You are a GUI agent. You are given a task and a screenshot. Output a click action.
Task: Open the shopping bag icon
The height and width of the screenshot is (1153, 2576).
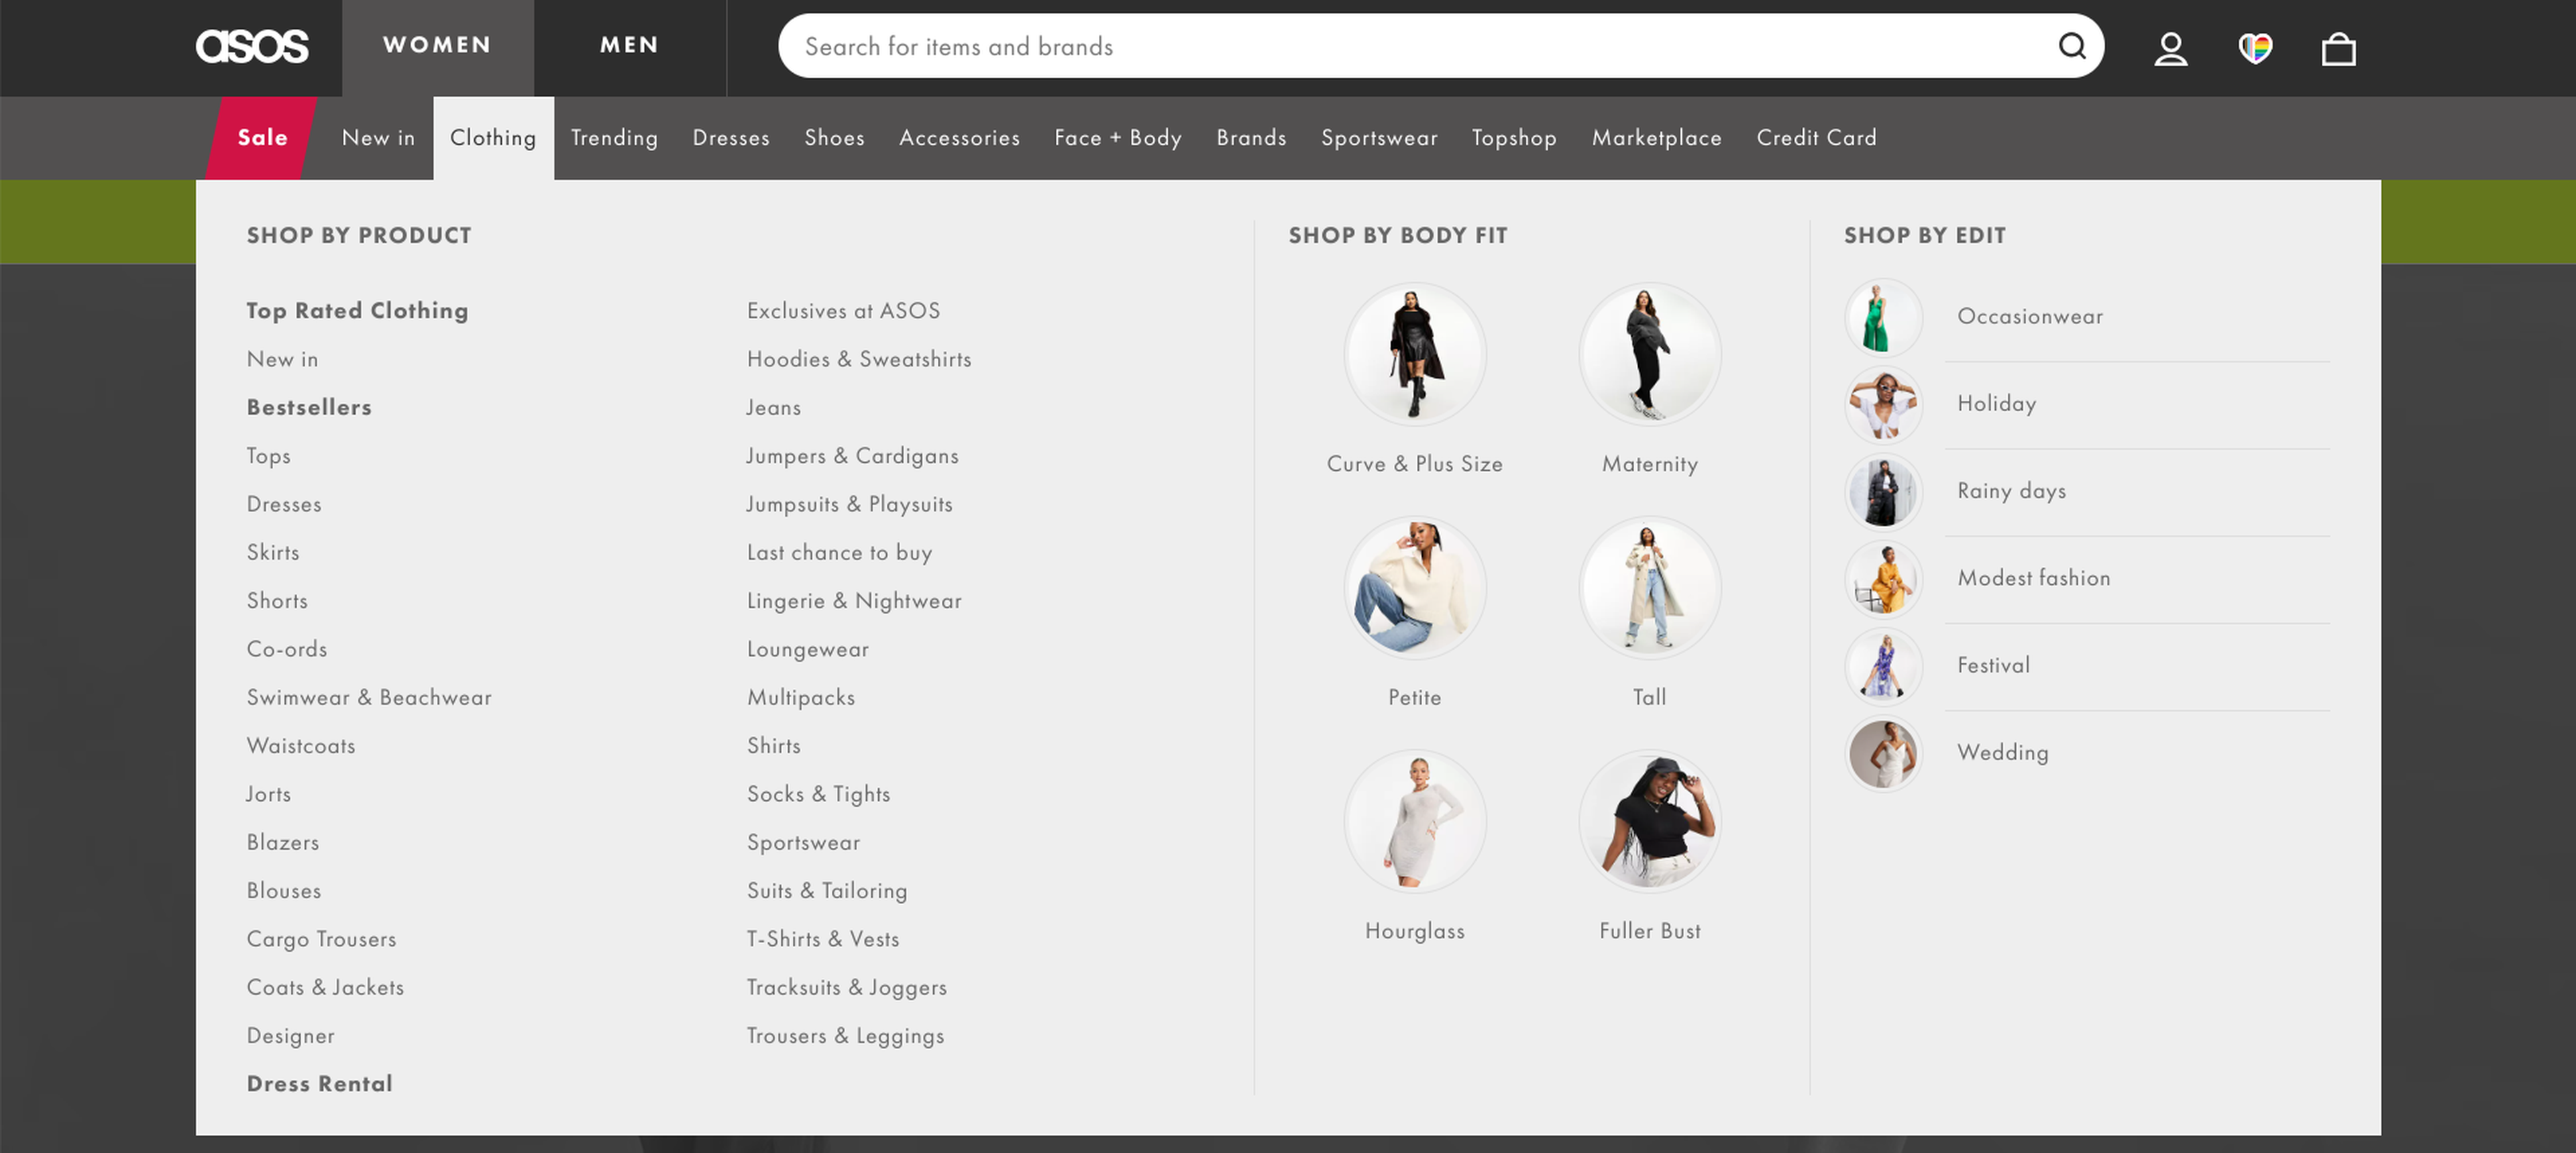coord(2338,48)
